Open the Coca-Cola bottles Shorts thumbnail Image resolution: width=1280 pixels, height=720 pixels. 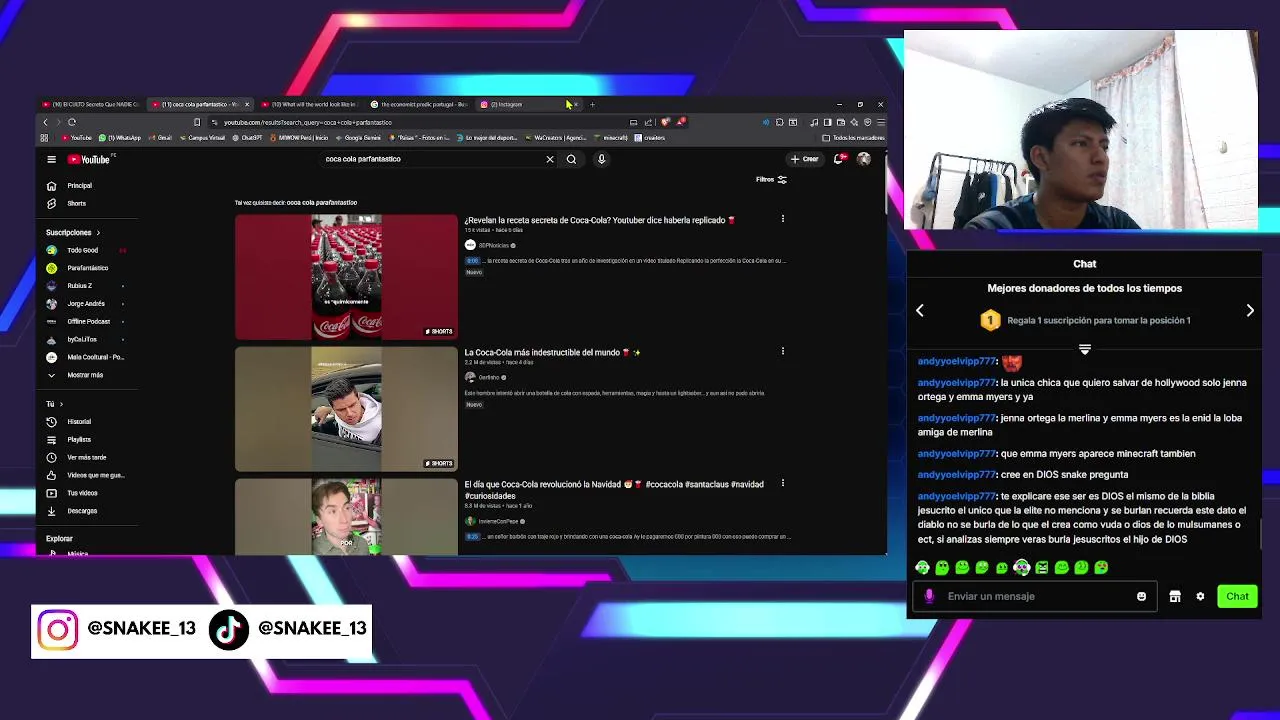tap(346, 277)
